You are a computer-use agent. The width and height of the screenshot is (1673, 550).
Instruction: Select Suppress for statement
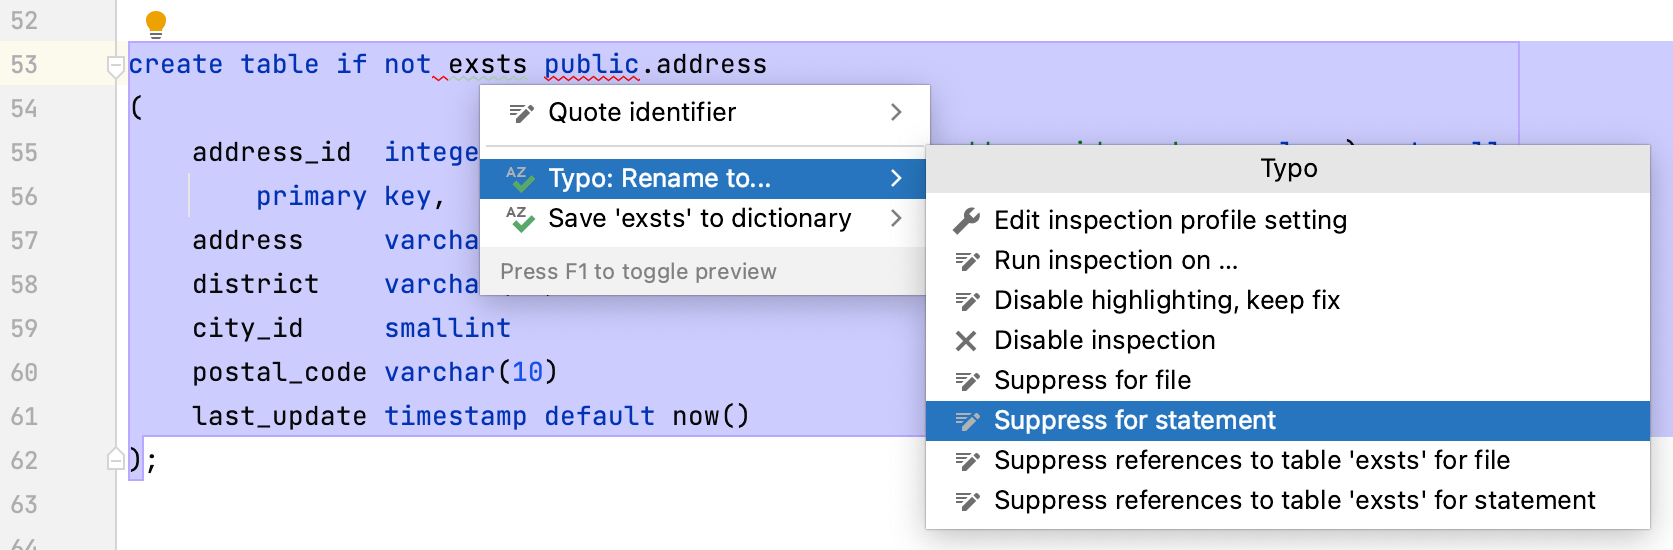(x=1134, y=421)
